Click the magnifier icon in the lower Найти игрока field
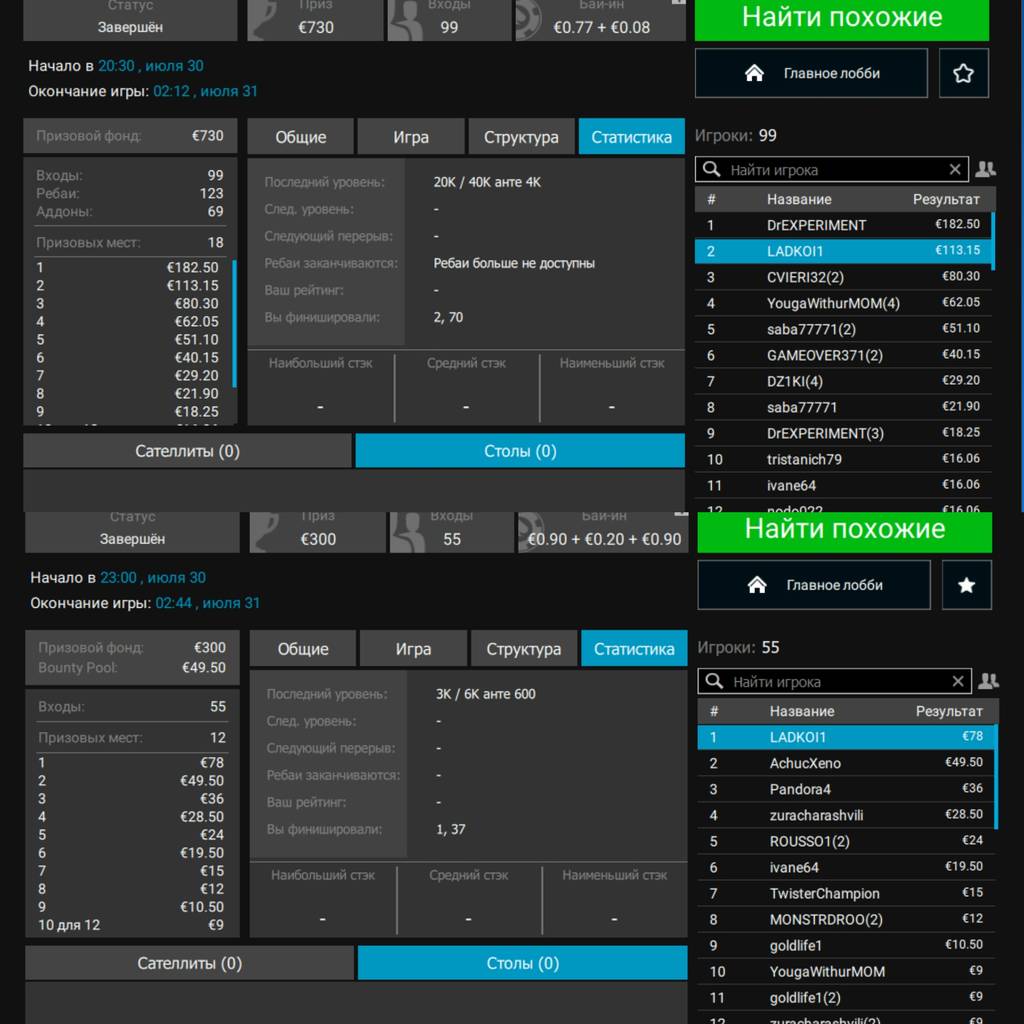1024x1024 pixels. [714, 682]
